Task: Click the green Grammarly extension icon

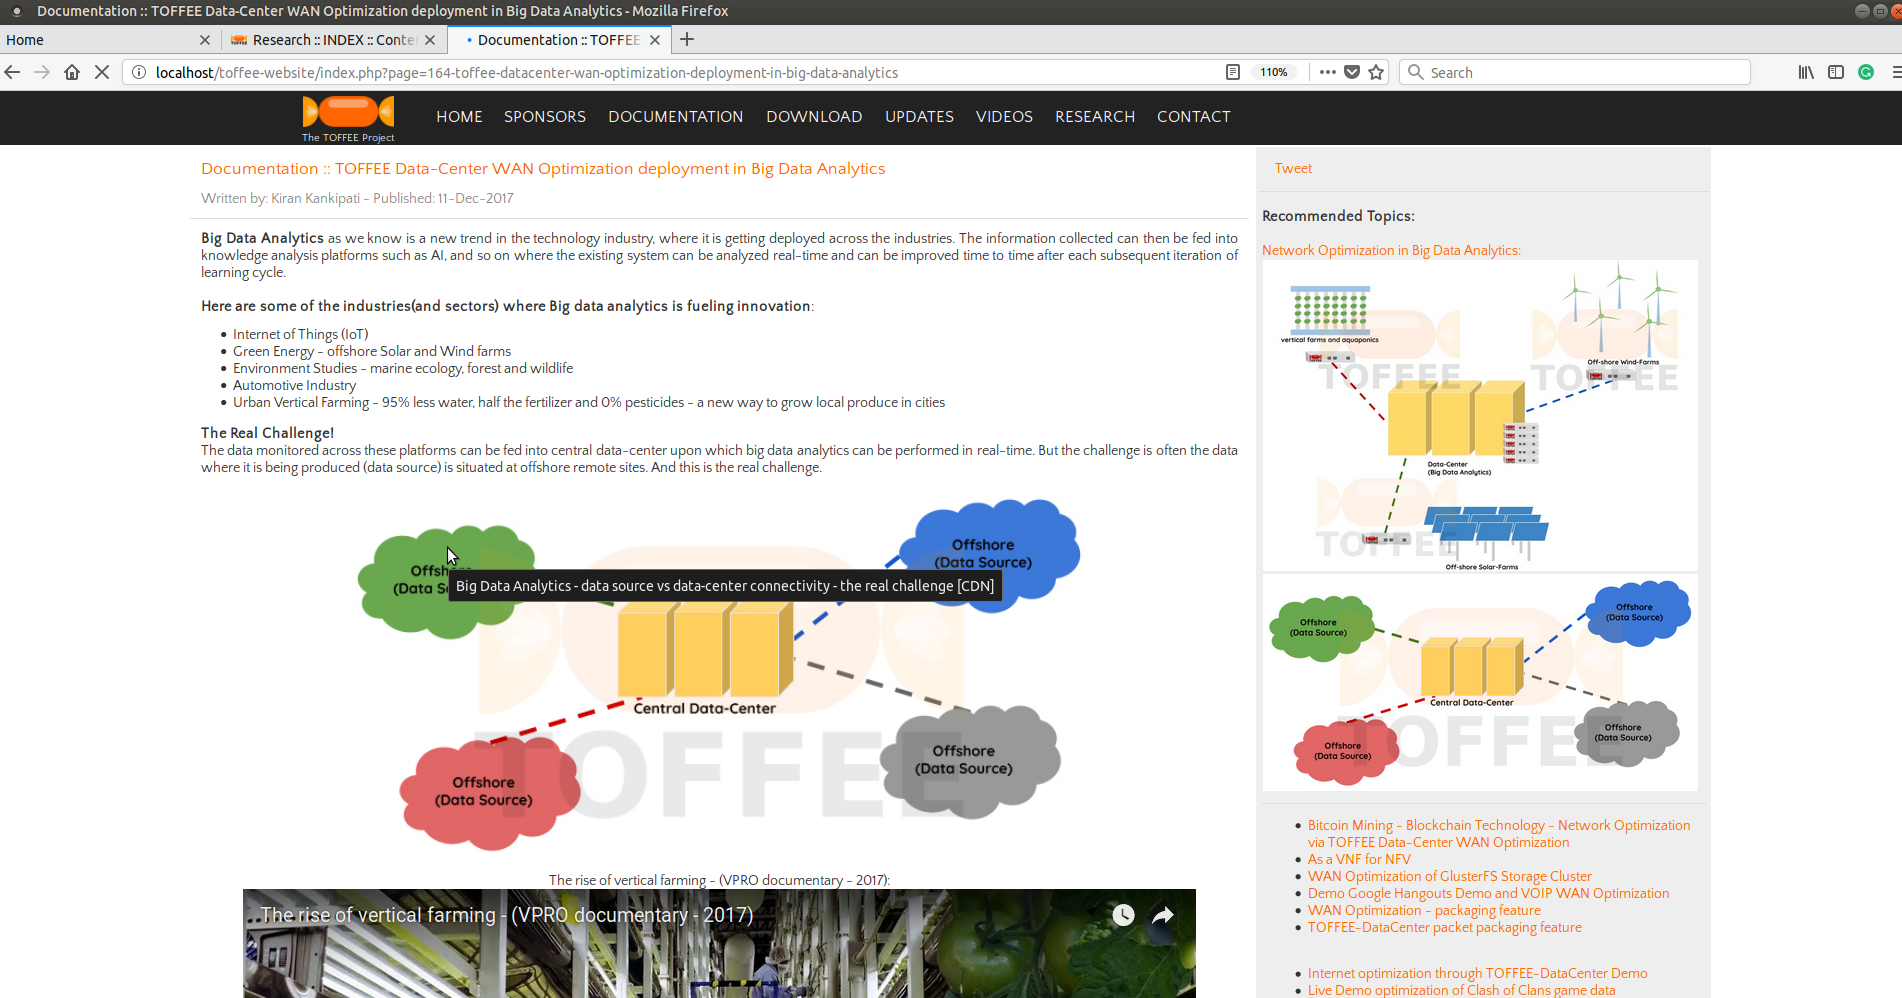Action: point(1866,72)
